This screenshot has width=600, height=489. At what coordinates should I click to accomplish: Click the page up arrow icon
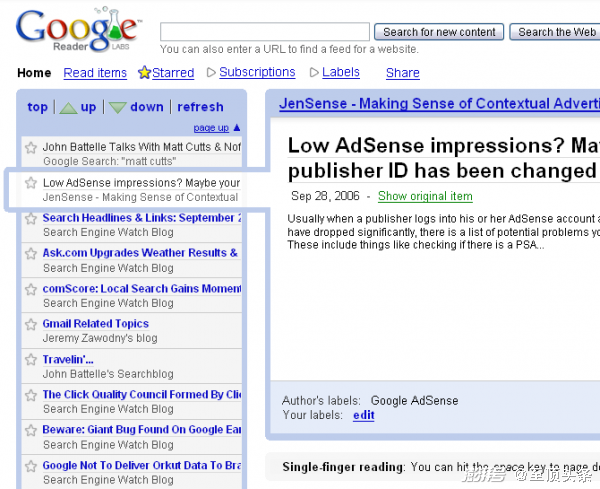[x=237, y=127]
